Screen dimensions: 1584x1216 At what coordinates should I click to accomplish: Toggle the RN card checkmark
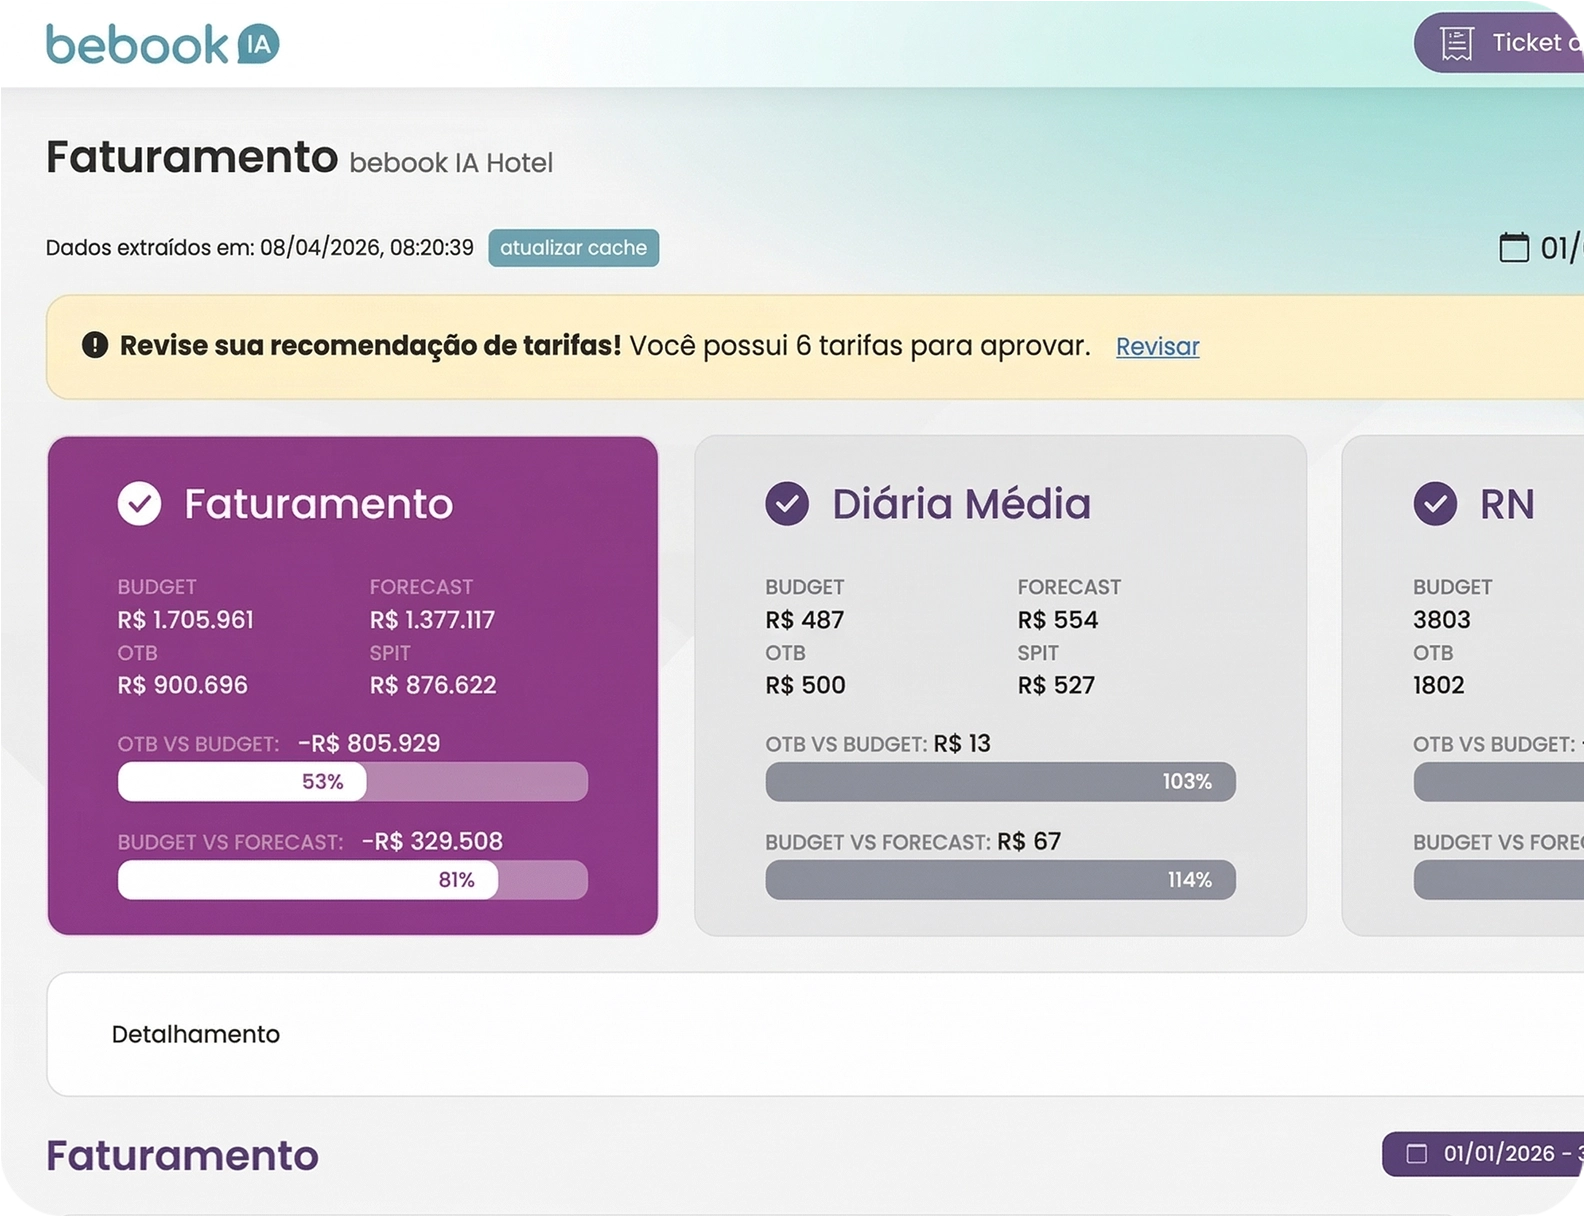point(1434,504)
